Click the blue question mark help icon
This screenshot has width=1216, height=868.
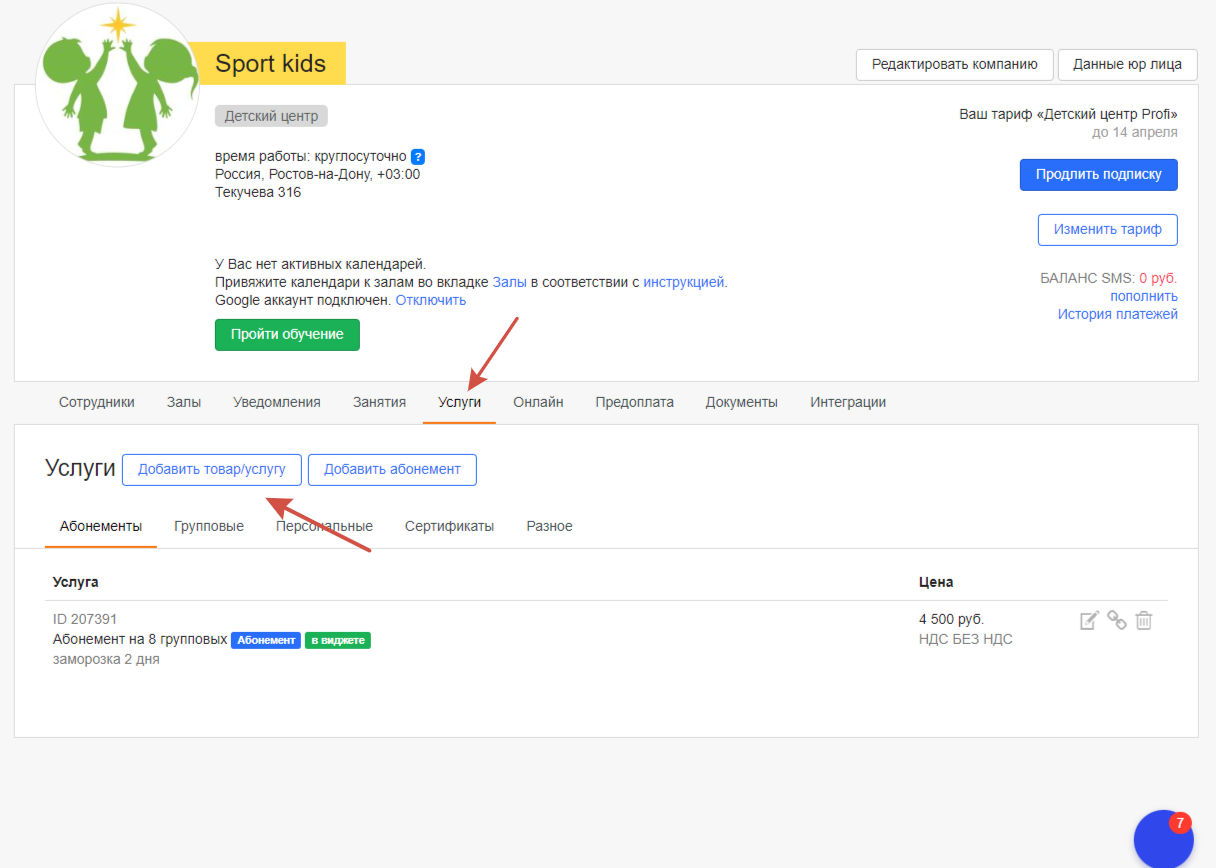(418, 157)
